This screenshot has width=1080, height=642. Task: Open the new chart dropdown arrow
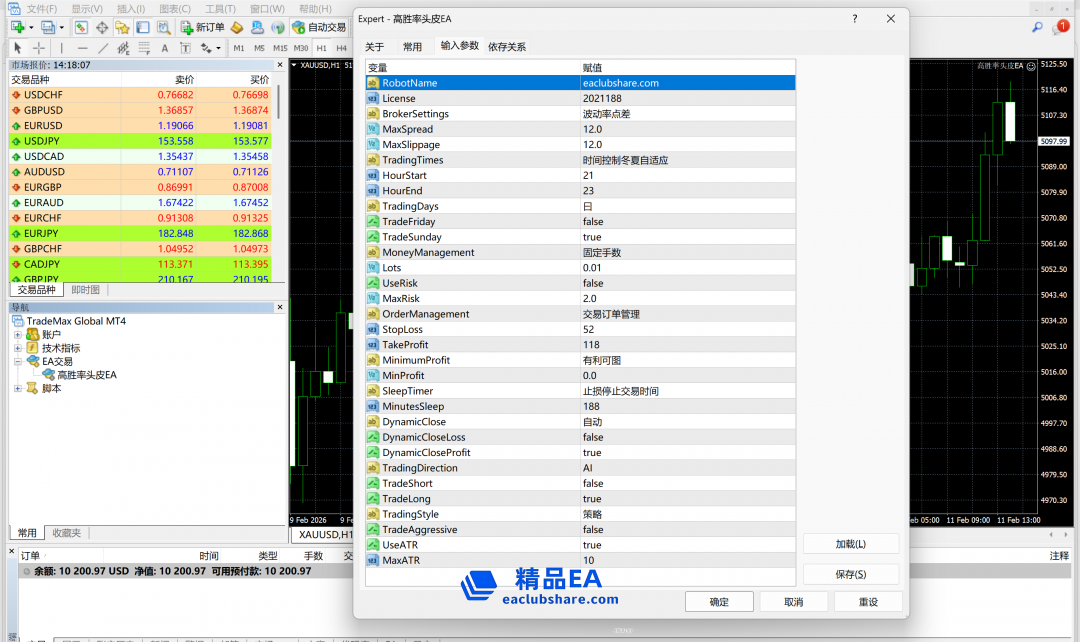pos(31,27)
